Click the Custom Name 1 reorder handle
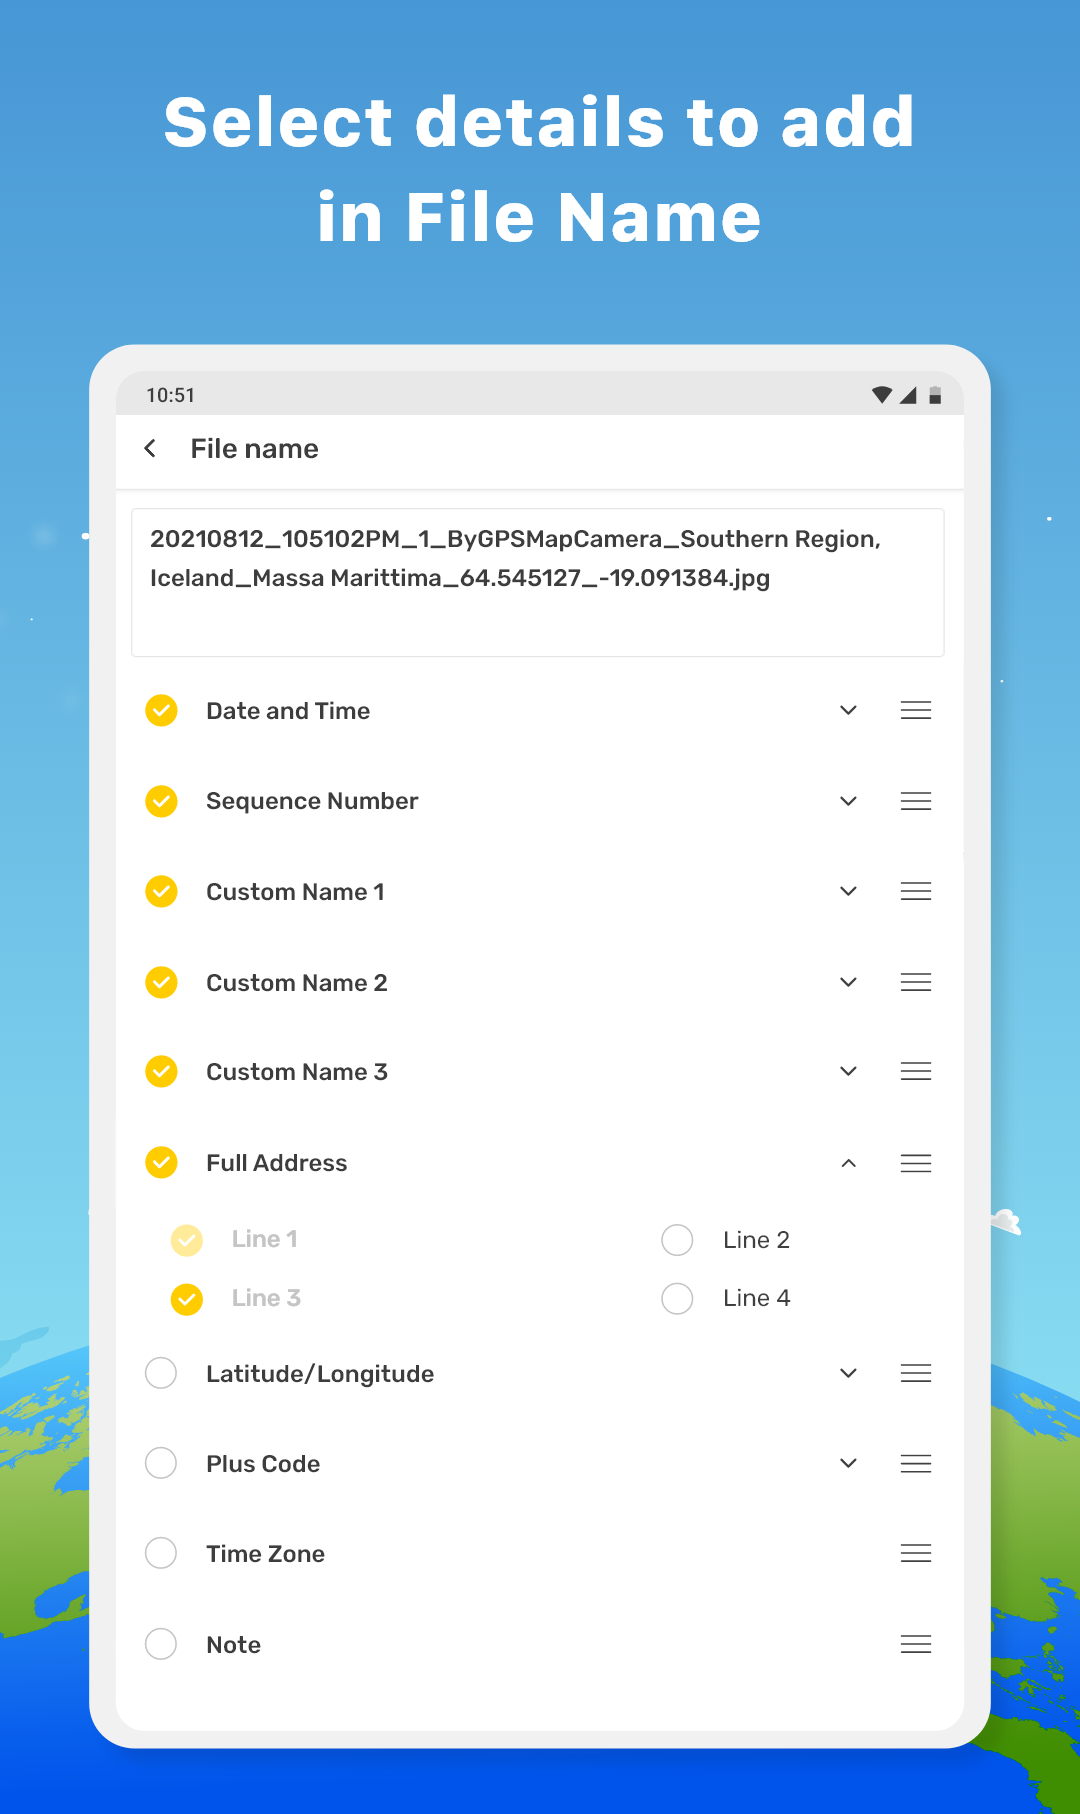1080x1814 pixels. pos(915,891)
